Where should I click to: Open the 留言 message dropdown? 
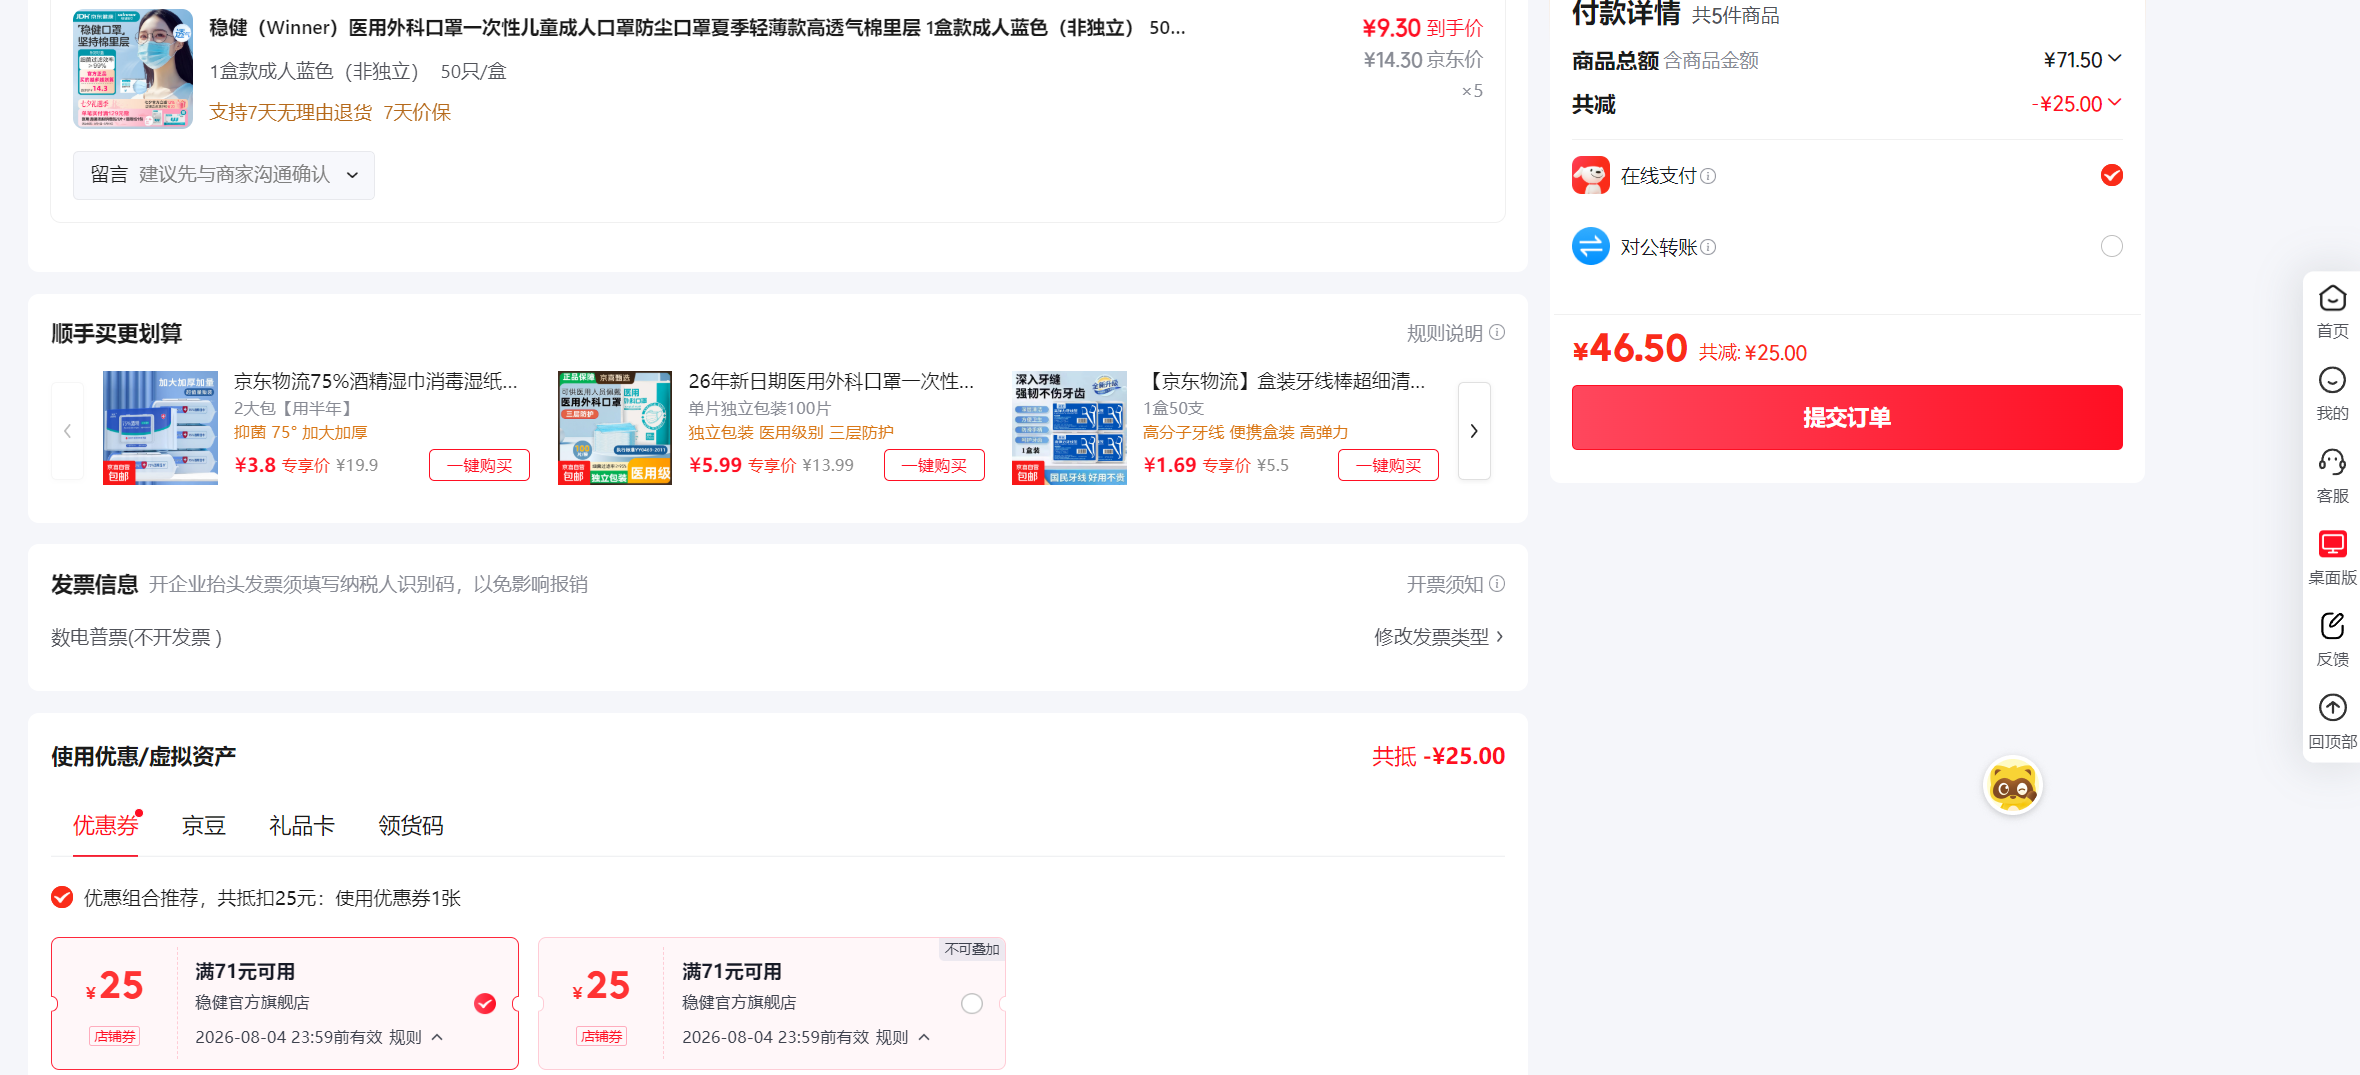tap(224, 175)
